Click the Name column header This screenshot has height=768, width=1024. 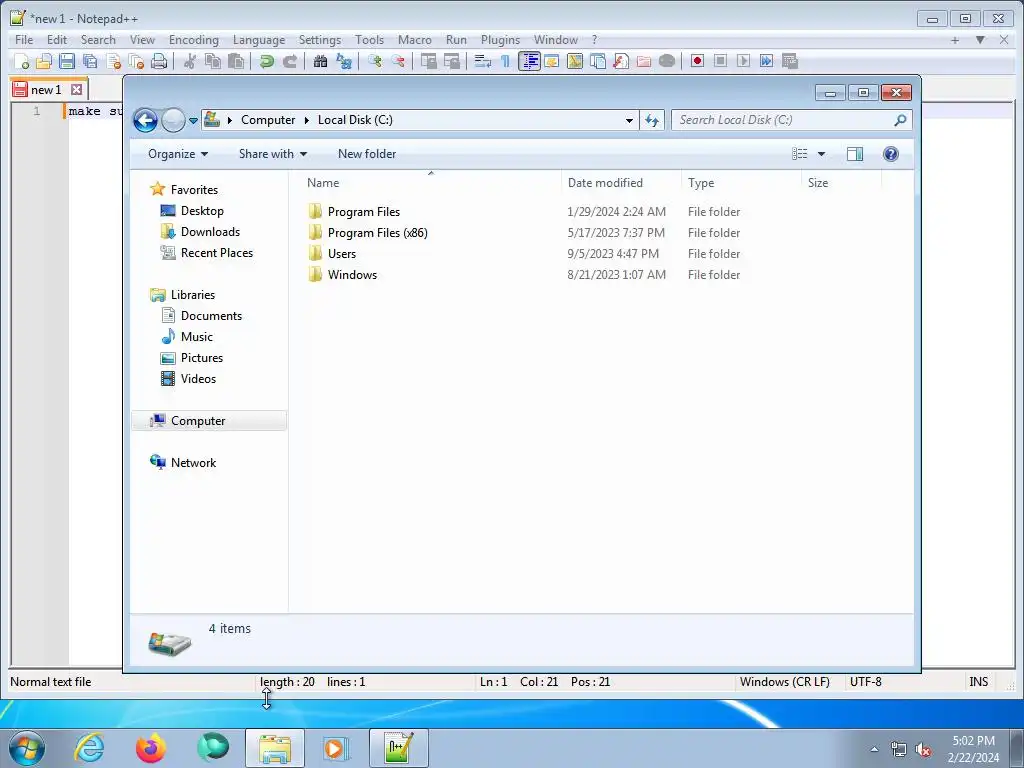431,183
